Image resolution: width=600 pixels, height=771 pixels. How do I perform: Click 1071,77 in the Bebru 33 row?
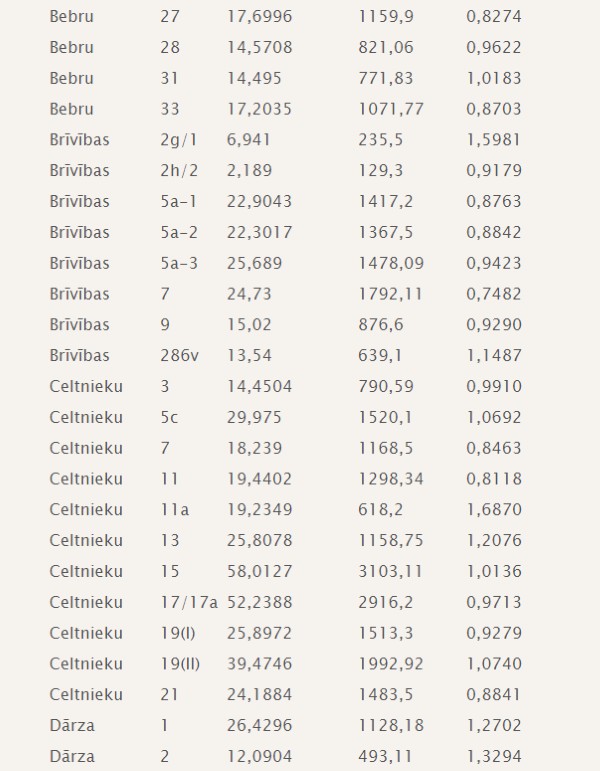[x=390, y=109]
